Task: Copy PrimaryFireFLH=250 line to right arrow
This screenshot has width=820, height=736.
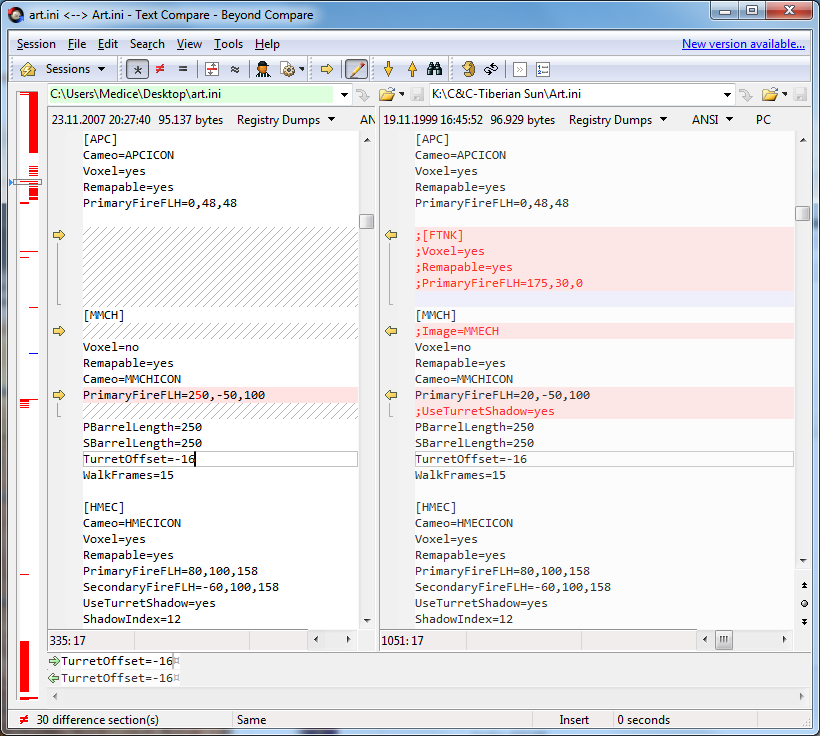Action: pos(59,395)
